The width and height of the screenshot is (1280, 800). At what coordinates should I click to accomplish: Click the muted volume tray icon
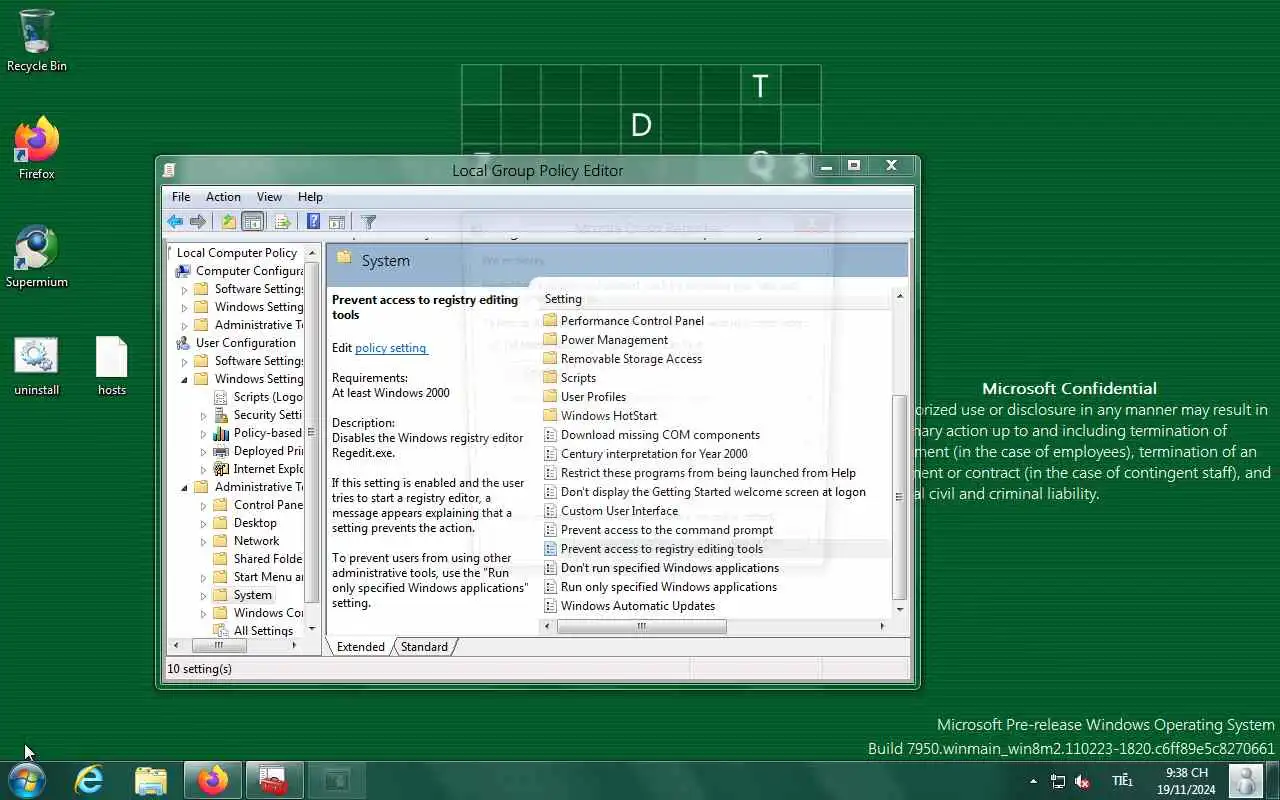(x=1082, y=781)
